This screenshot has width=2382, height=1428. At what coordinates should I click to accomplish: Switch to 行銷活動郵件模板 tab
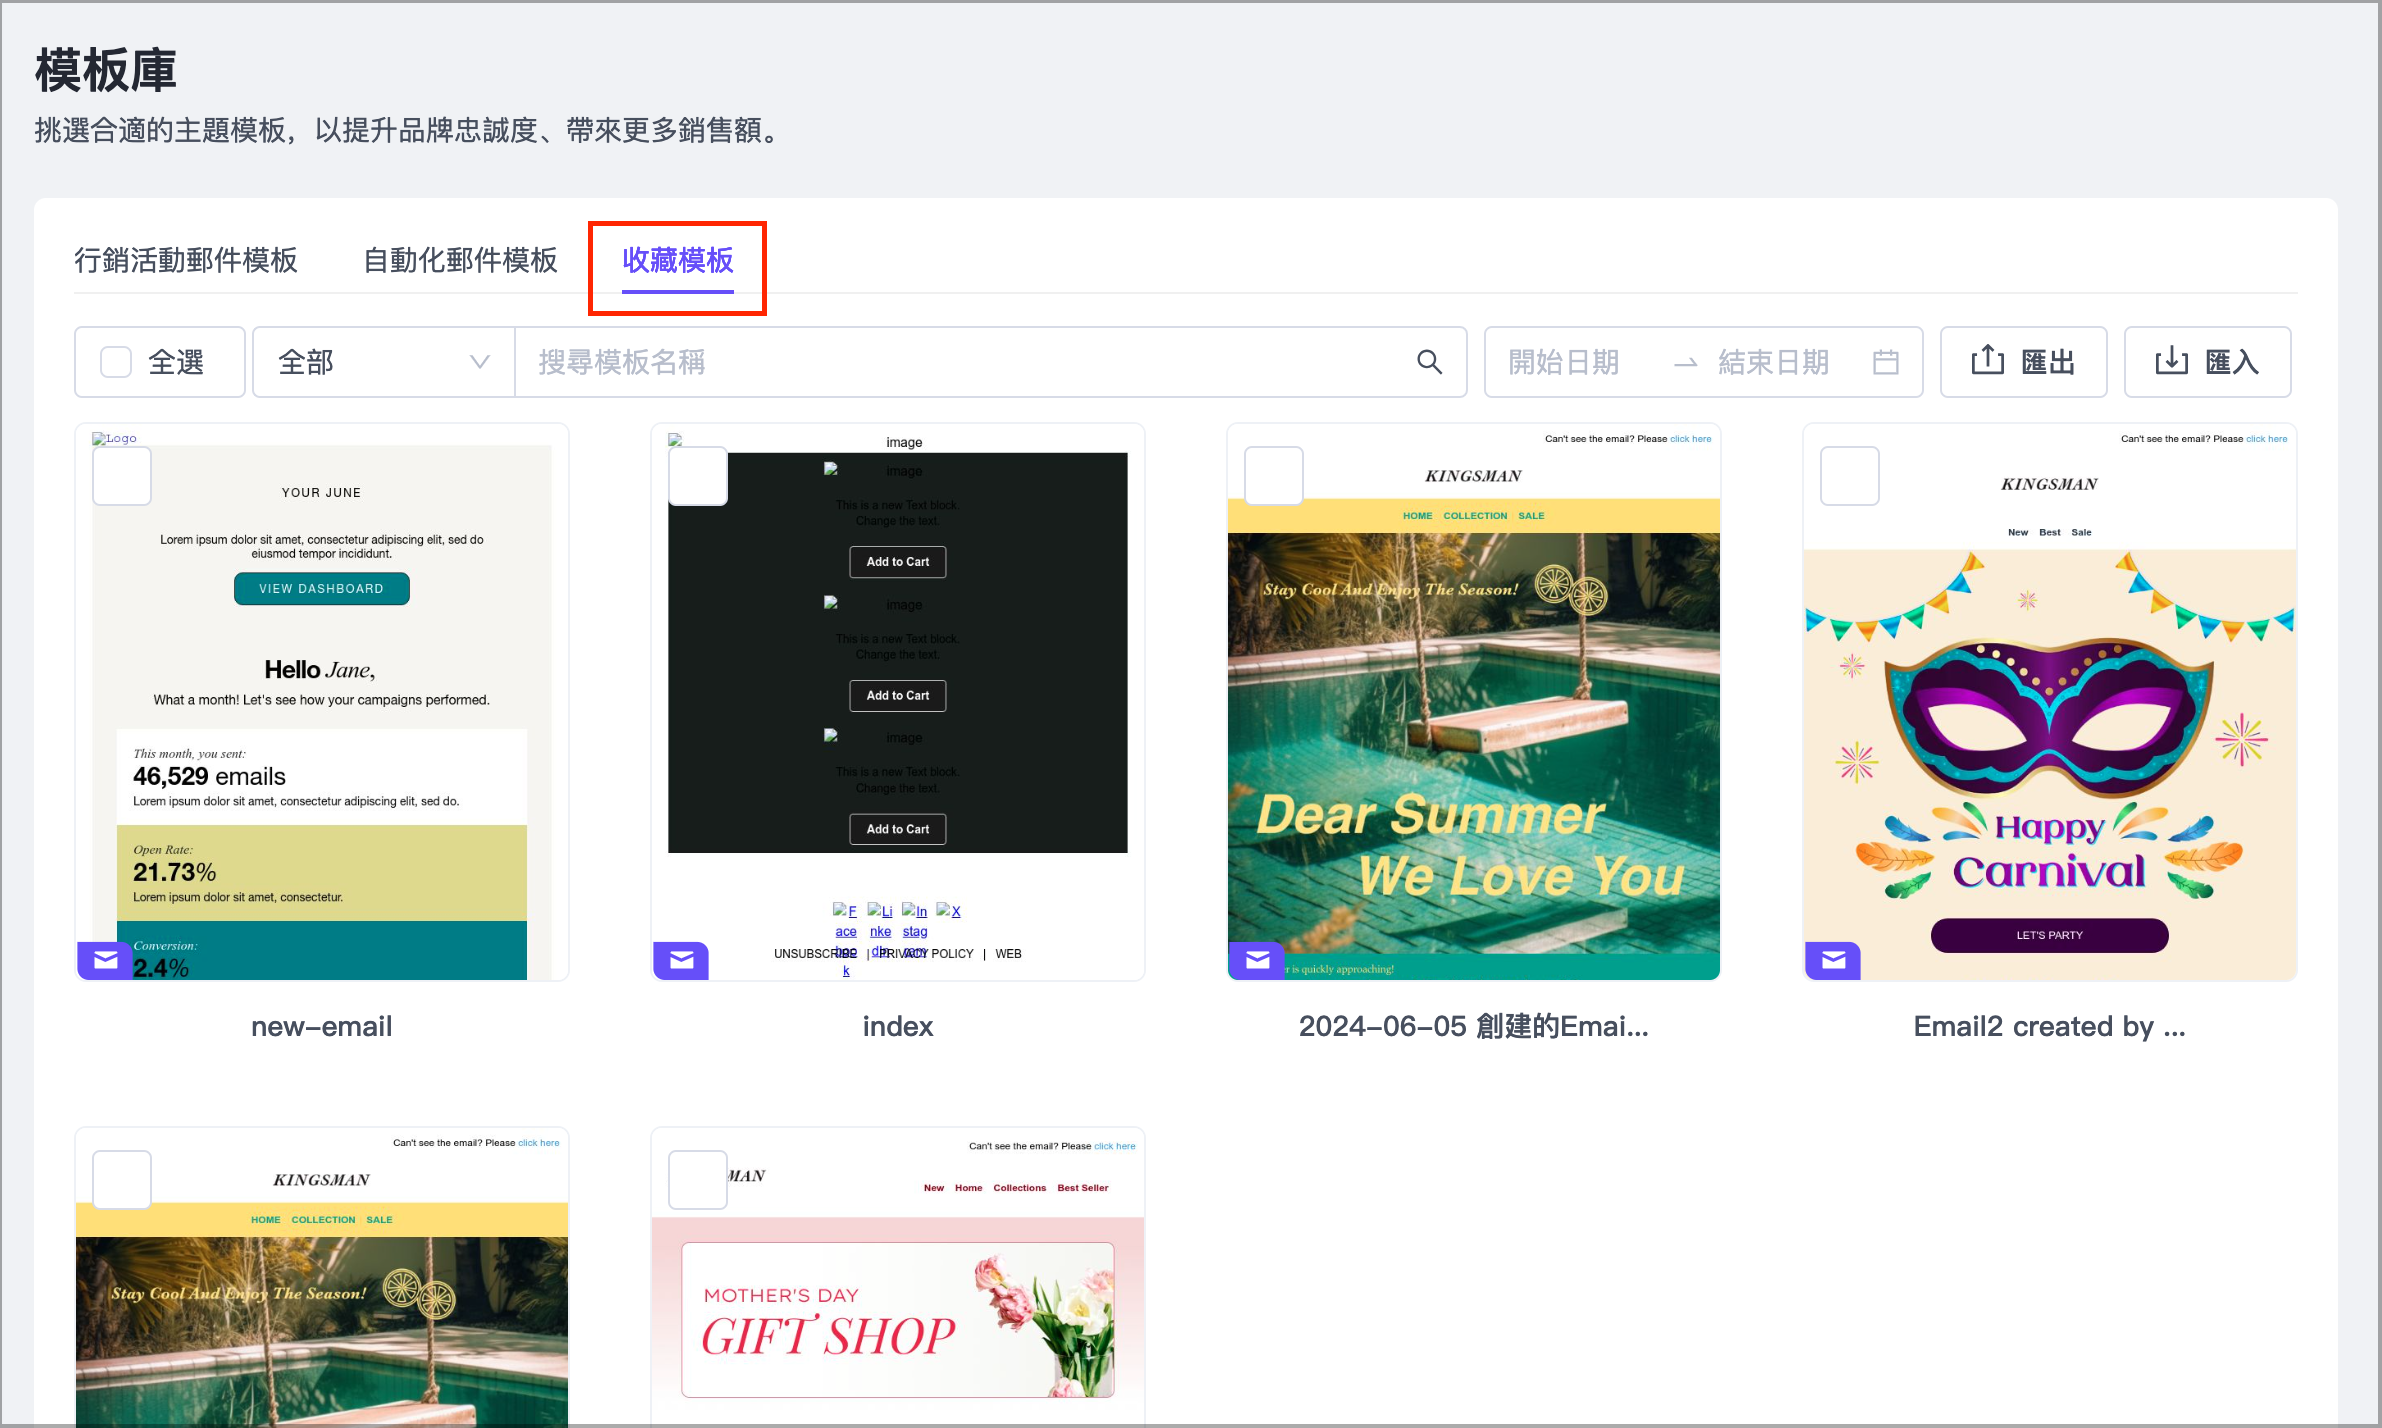click(x=186, y=260)
